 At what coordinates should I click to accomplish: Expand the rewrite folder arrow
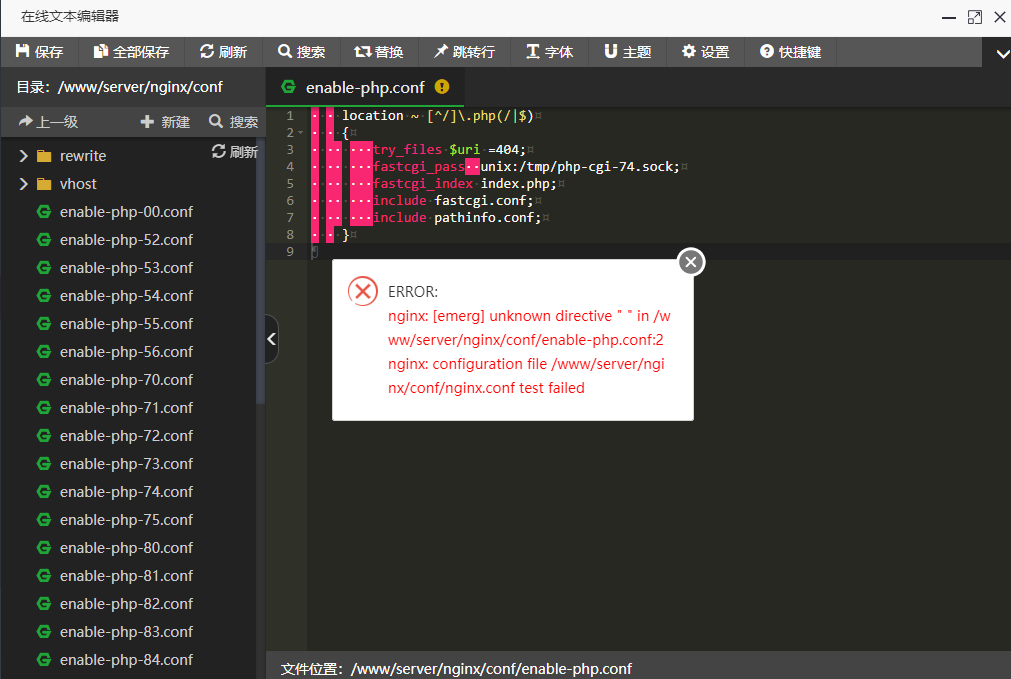tap(23, 155)
